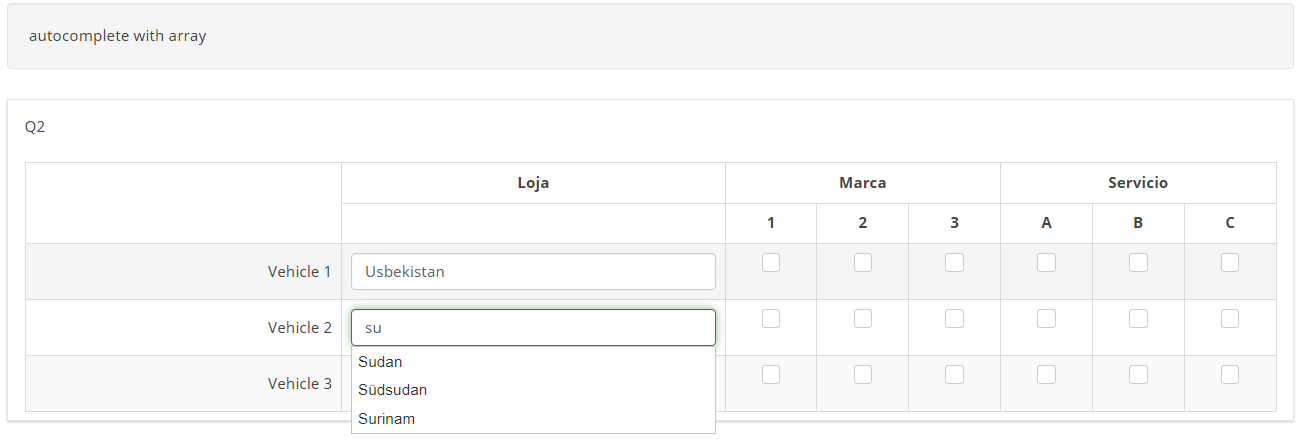
Task: Enable Vehicle 1 Marca 3 checkbox
Action: pos(955,263)
